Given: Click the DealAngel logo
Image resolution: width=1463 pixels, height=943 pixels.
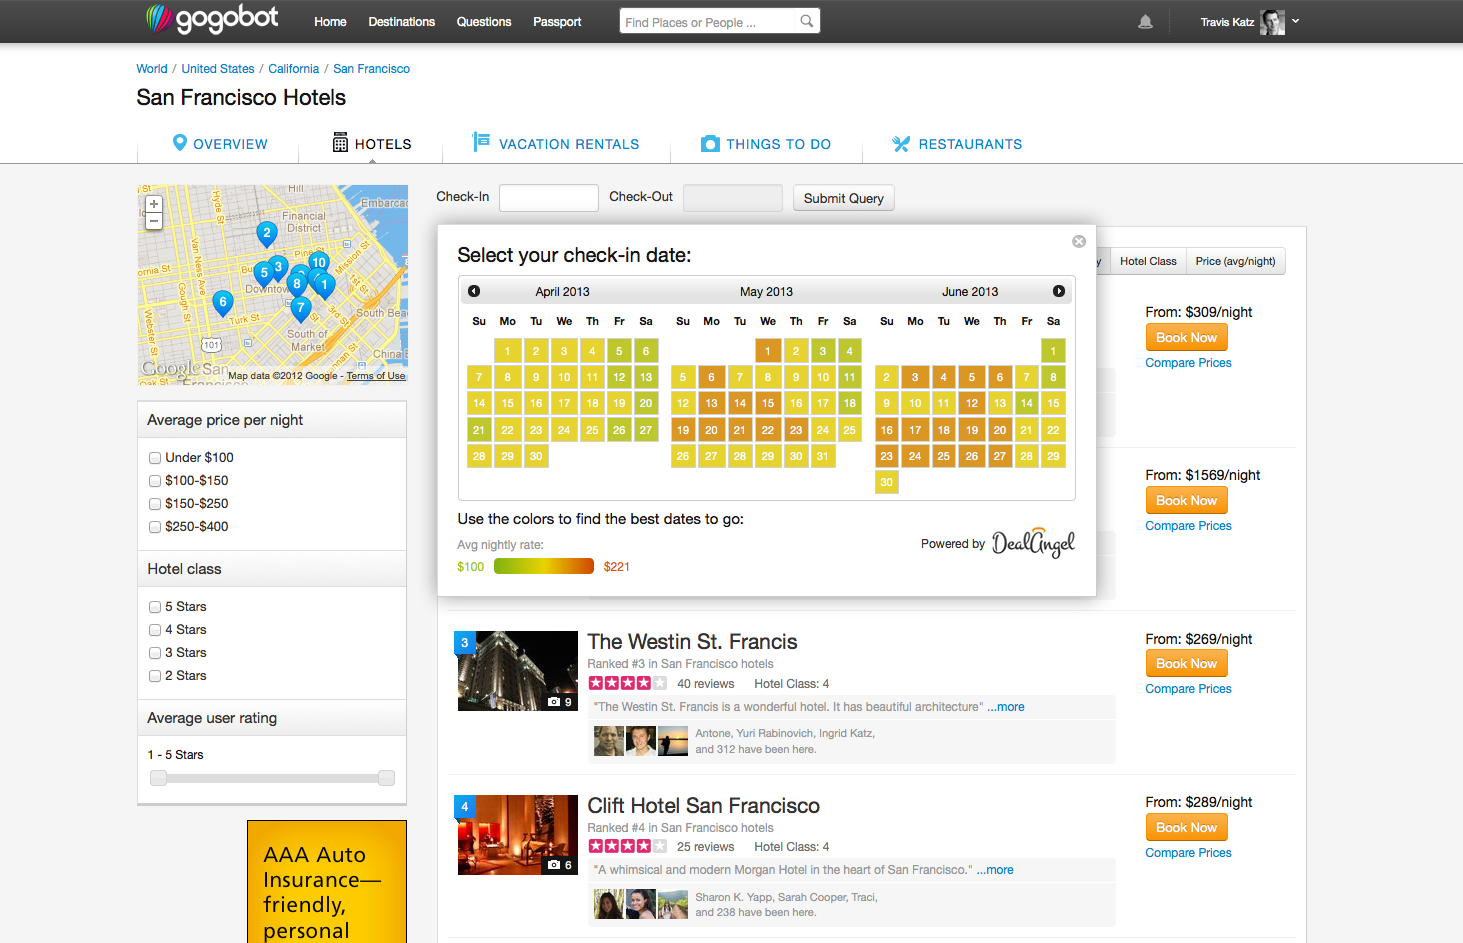Looking at the screenshot, I should tap(1033, 543).
